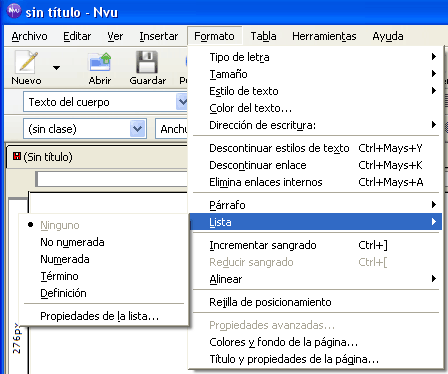Select Descontinuar enlace
This screenshot has width=448, height=374.
(x=315, y=165)
